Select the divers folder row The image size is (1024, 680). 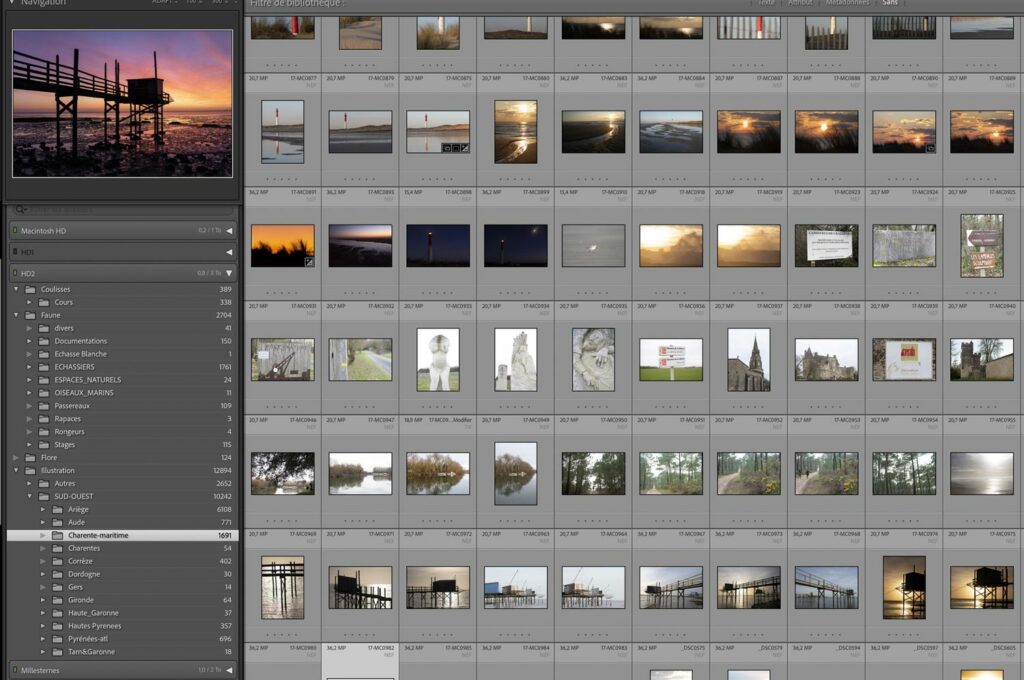coord(123,328)
